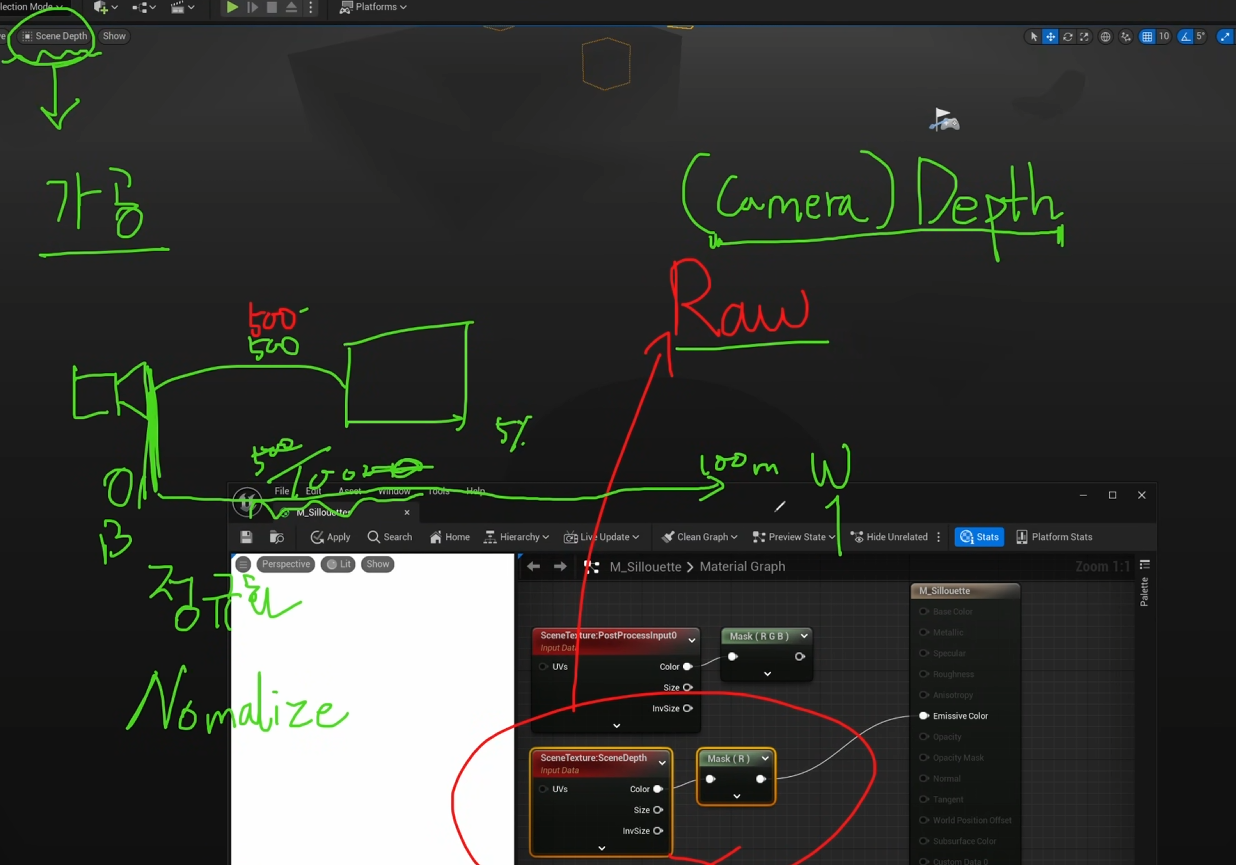Click M_Sillouette breadcrumb in graph header

click(645, 566)
